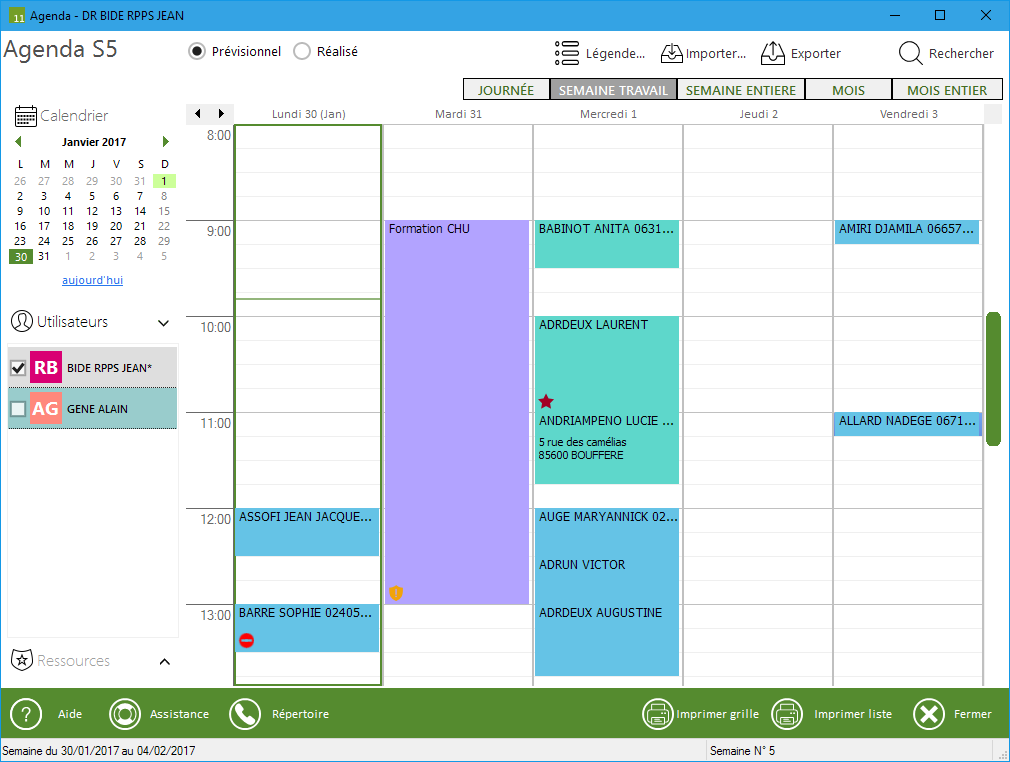Viewport: 1010px width, 762px height.
Task: Switch to the JOURNÉE view tab
Action: click(505, 90)
